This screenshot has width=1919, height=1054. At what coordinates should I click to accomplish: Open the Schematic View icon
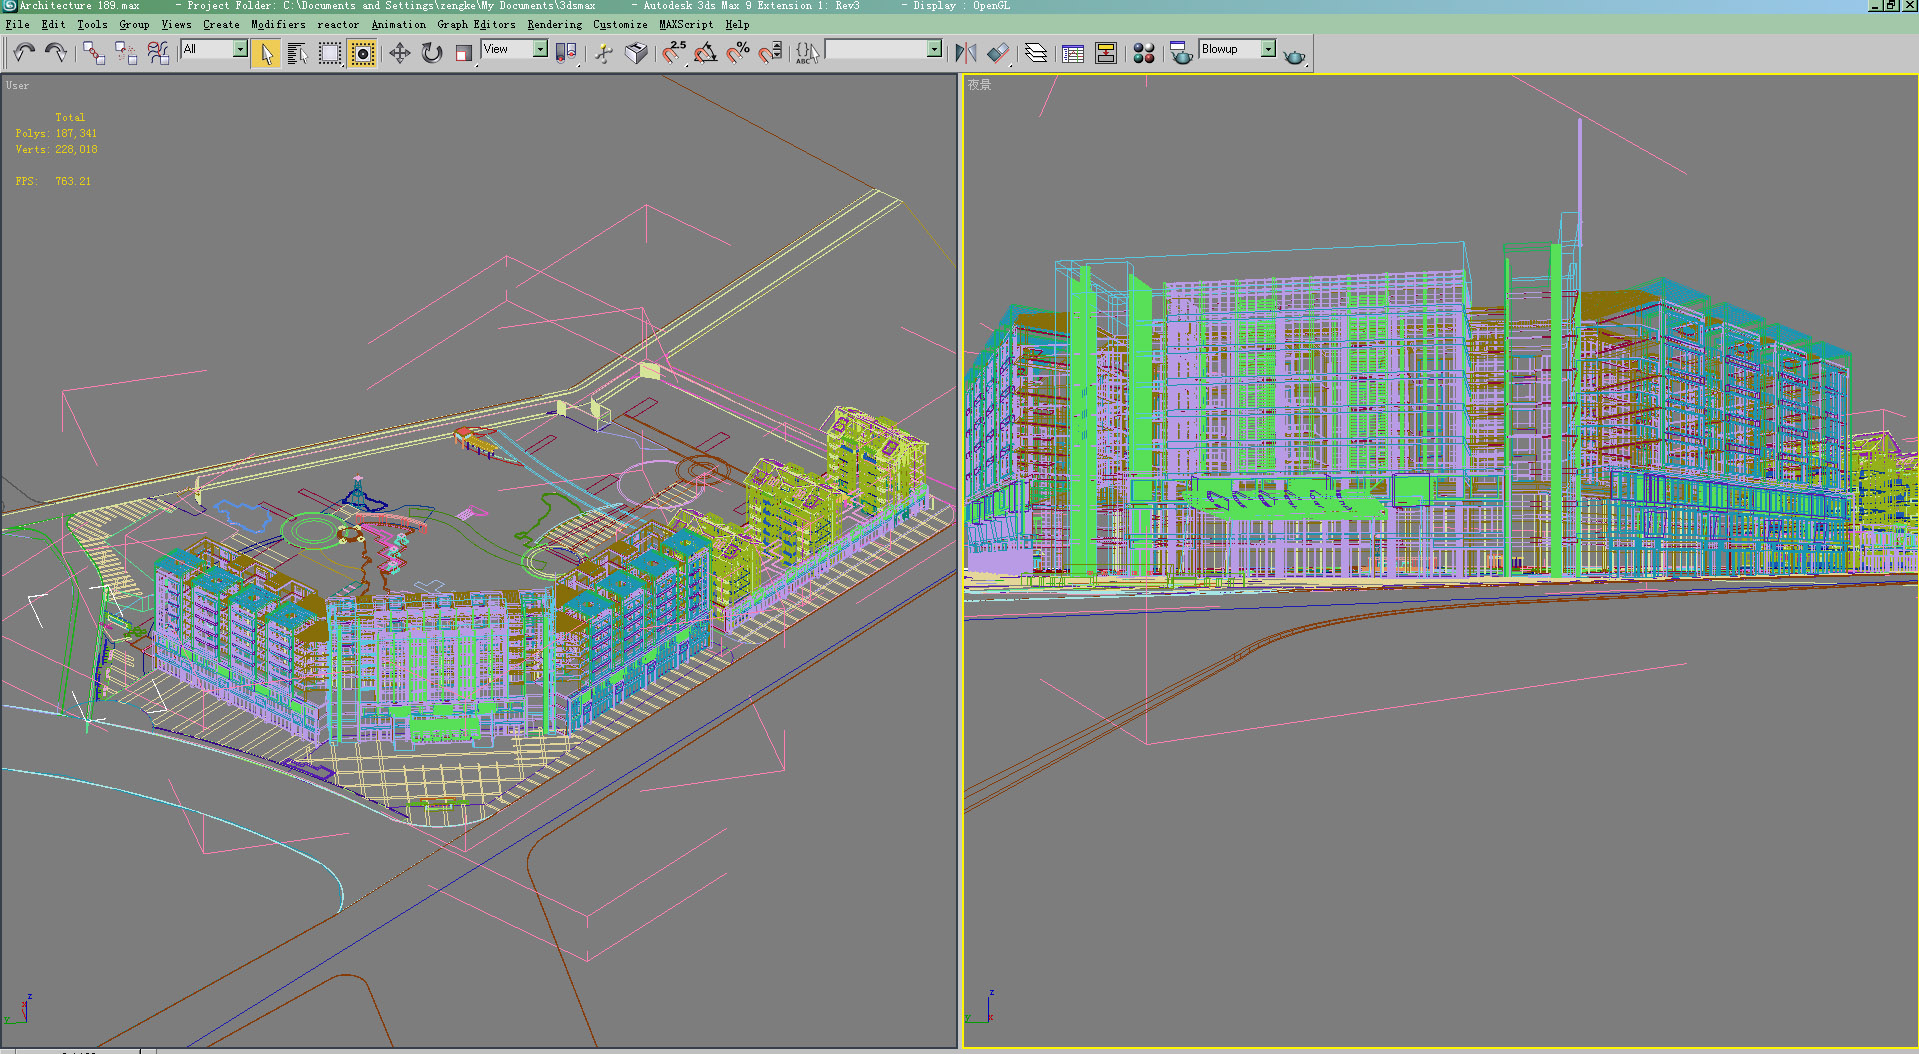coord(1106,53)
